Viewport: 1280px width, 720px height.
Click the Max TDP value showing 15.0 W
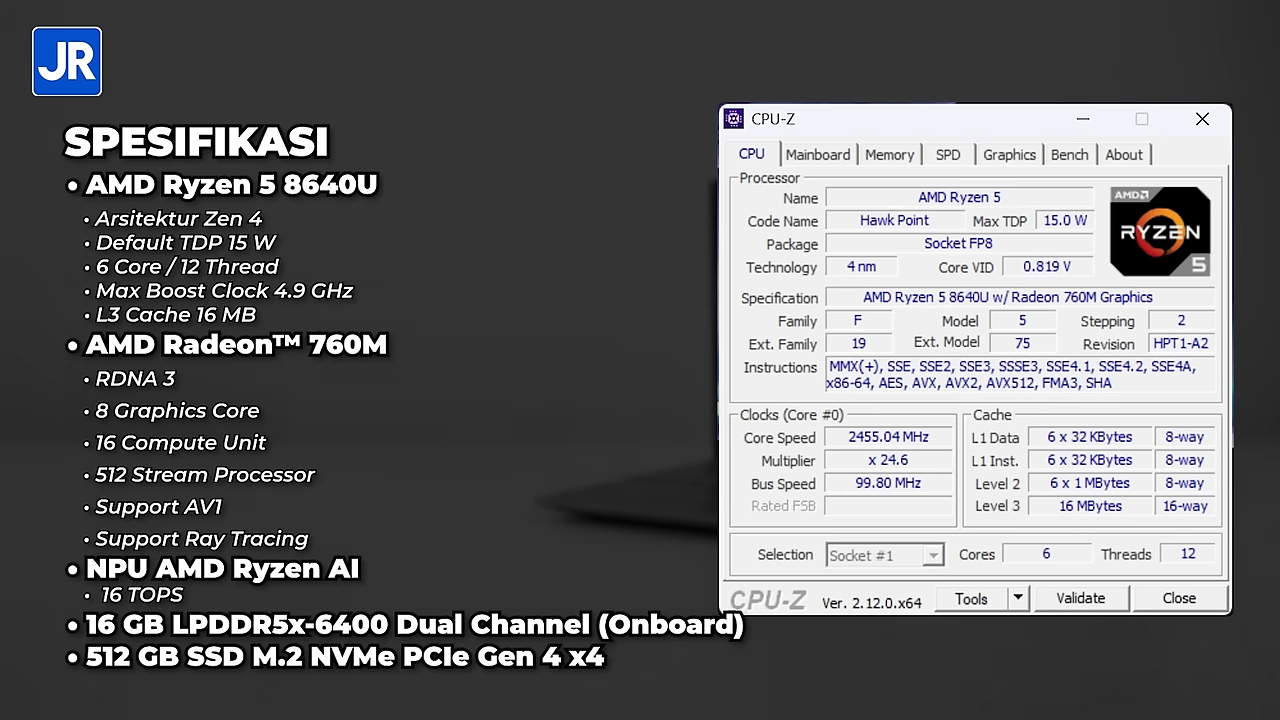tap(1065, 220)
